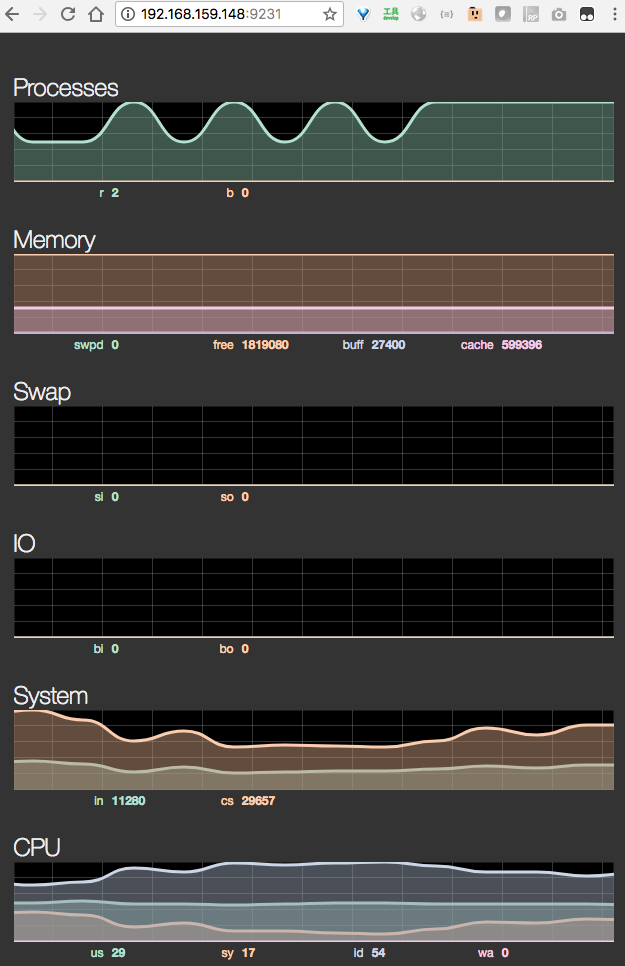
Task: Click the browser back arrow
Action: point(14,15)
